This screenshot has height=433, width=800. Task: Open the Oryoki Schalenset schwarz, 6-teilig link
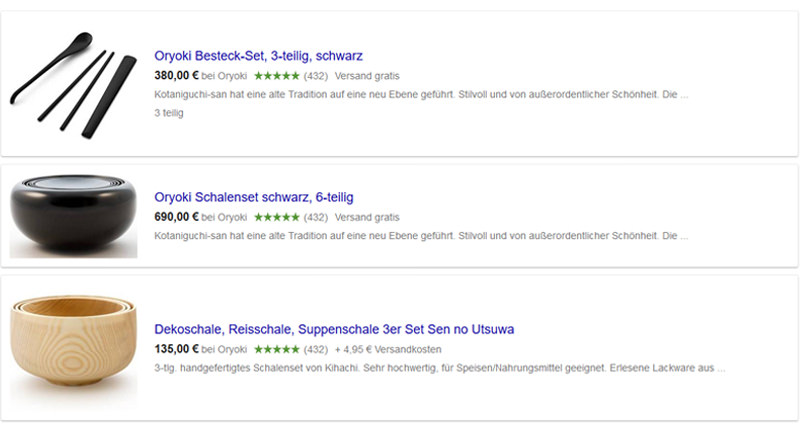(254, 197)
